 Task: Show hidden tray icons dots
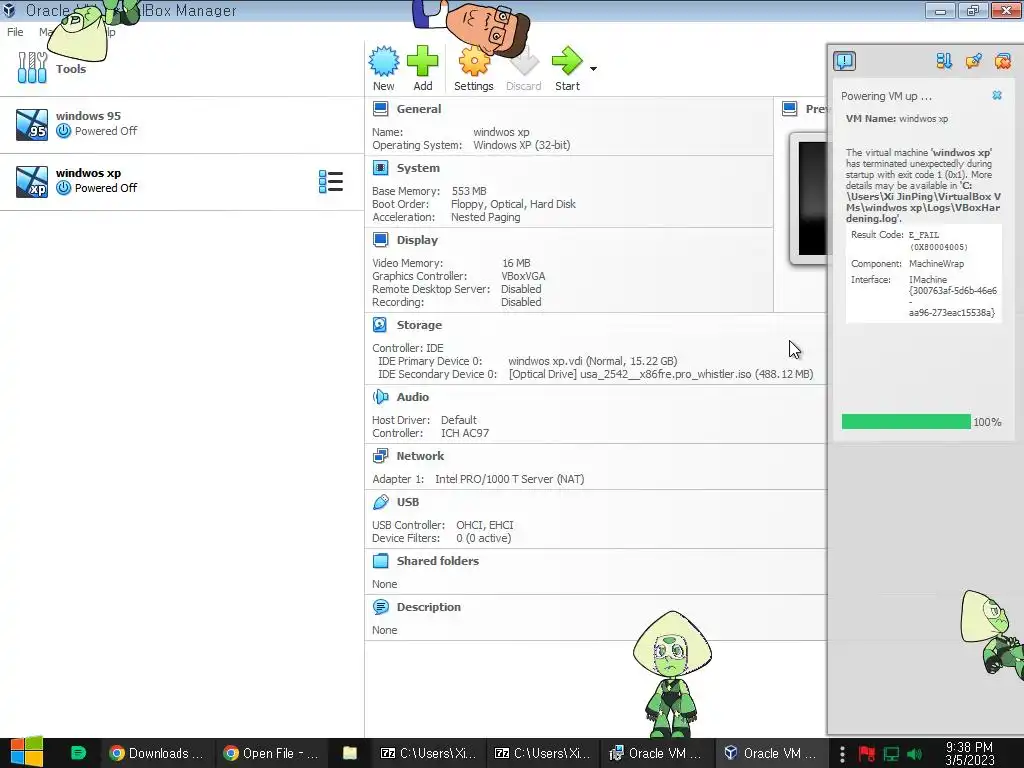click(x=842, y=754)
